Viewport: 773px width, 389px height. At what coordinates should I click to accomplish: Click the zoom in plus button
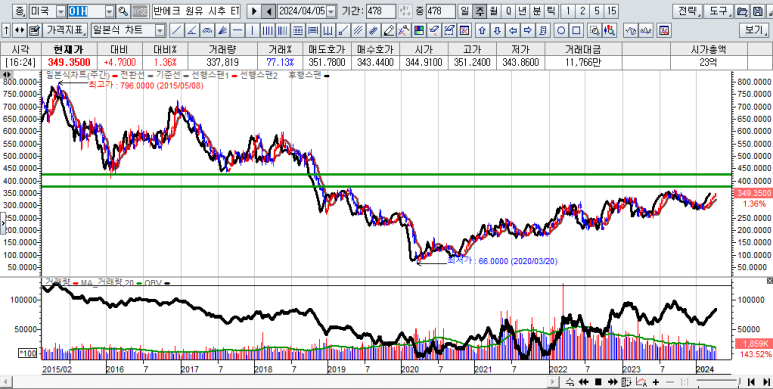(656, 382)
